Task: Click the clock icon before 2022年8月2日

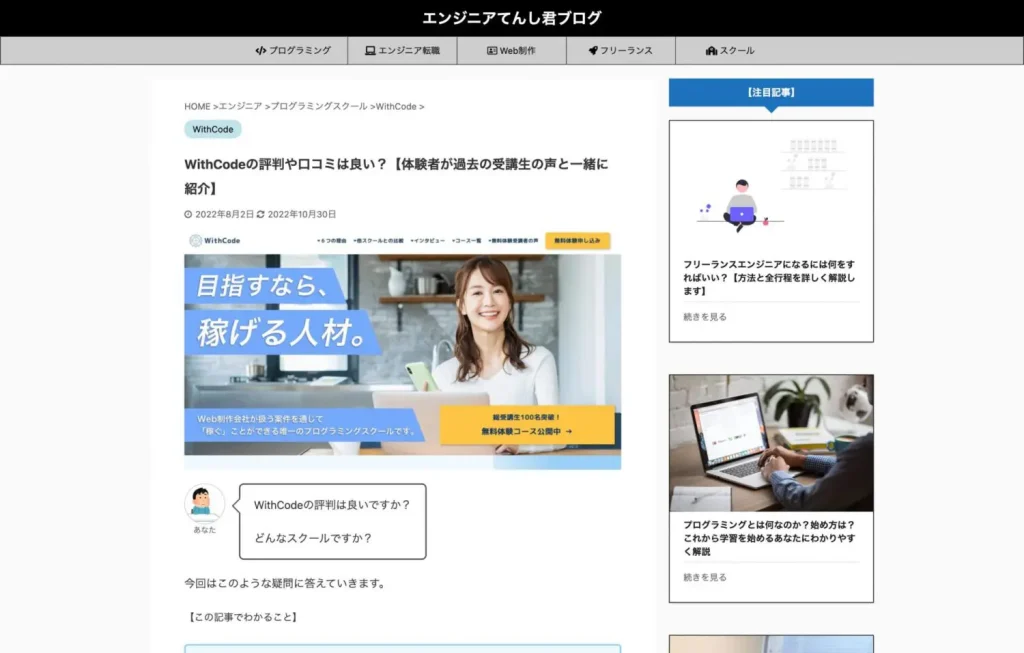Action: tap(188, 214)
